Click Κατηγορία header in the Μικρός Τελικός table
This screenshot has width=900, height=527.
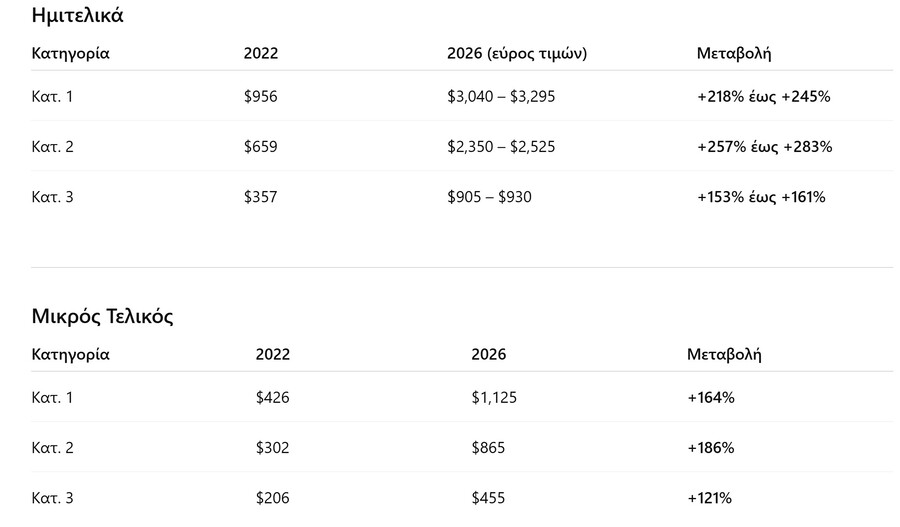[x=71, y=354]
